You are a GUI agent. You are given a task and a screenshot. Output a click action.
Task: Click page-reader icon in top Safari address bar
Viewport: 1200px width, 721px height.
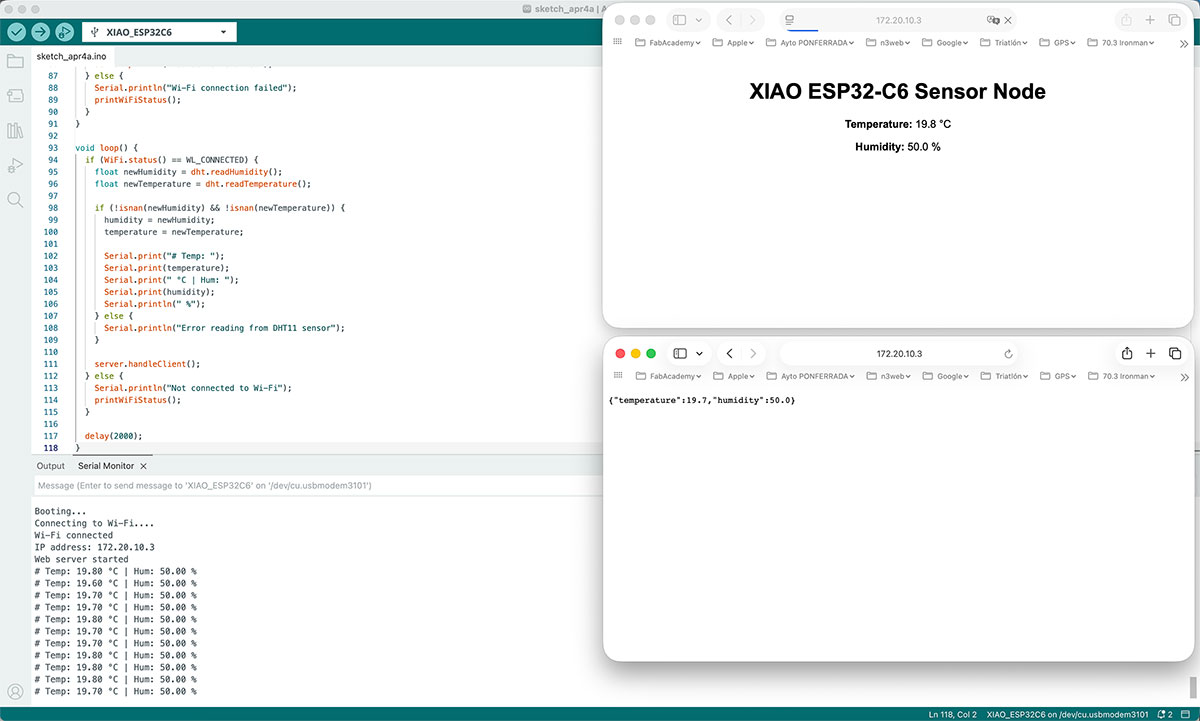pos(789,20)
